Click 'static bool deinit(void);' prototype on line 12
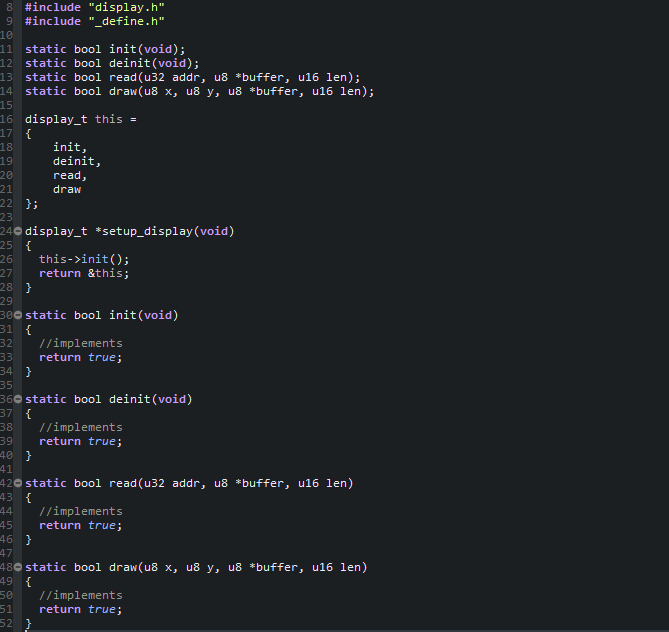The width and height of the screenshot is (669, 632). click(112, 64)
